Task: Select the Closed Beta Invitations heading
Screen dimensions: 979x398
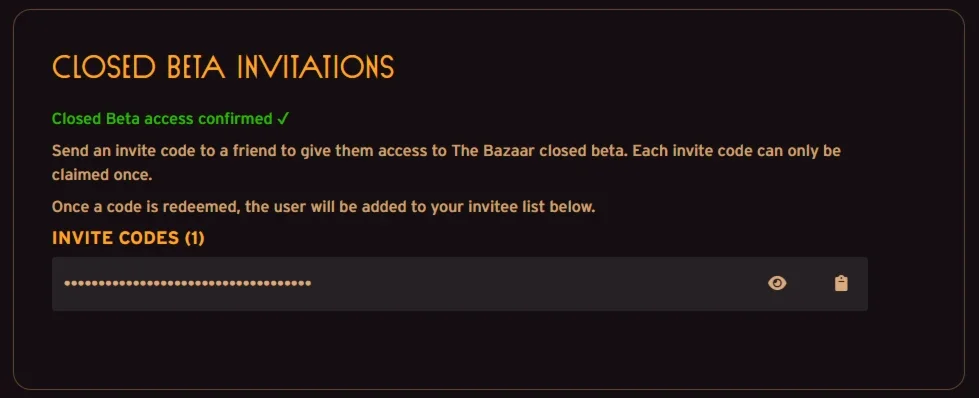Action: coord(223,67)
